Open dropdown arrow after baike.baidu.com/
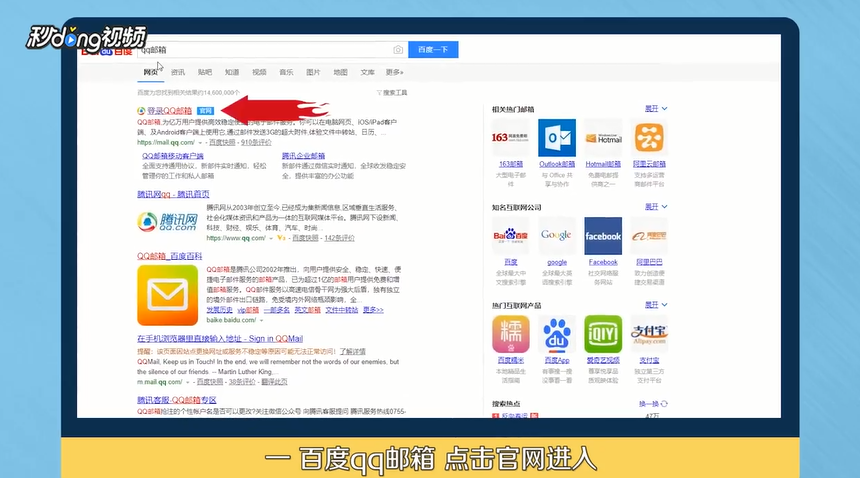860x478 pixels. point(262,320)
